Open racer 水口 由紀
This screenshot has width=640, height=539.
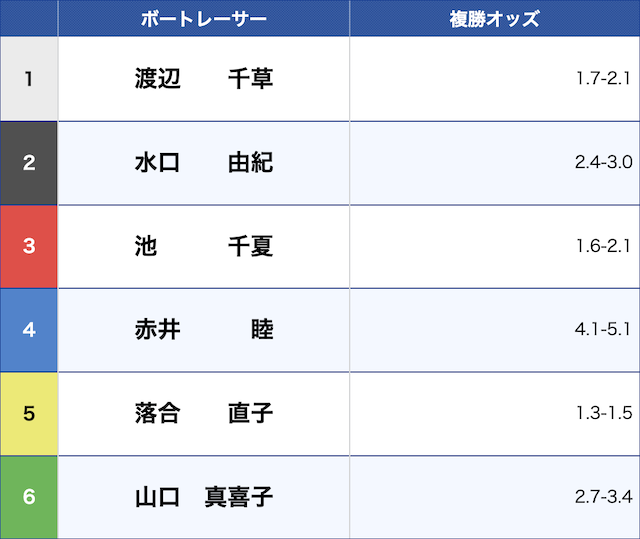(204, 163)
